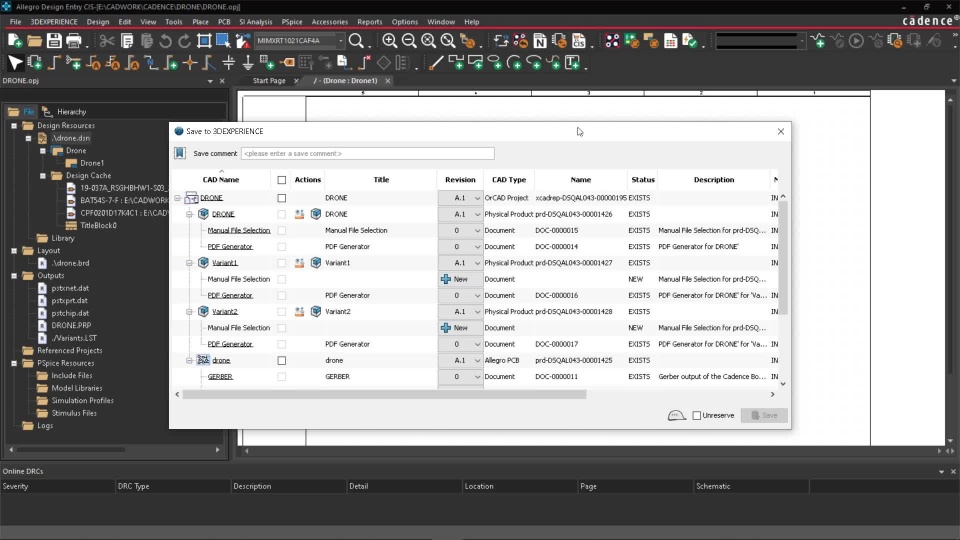Toggle the header select-all checkbox
The height and width of the screenshot is (540, 960).
pos(282,180)
